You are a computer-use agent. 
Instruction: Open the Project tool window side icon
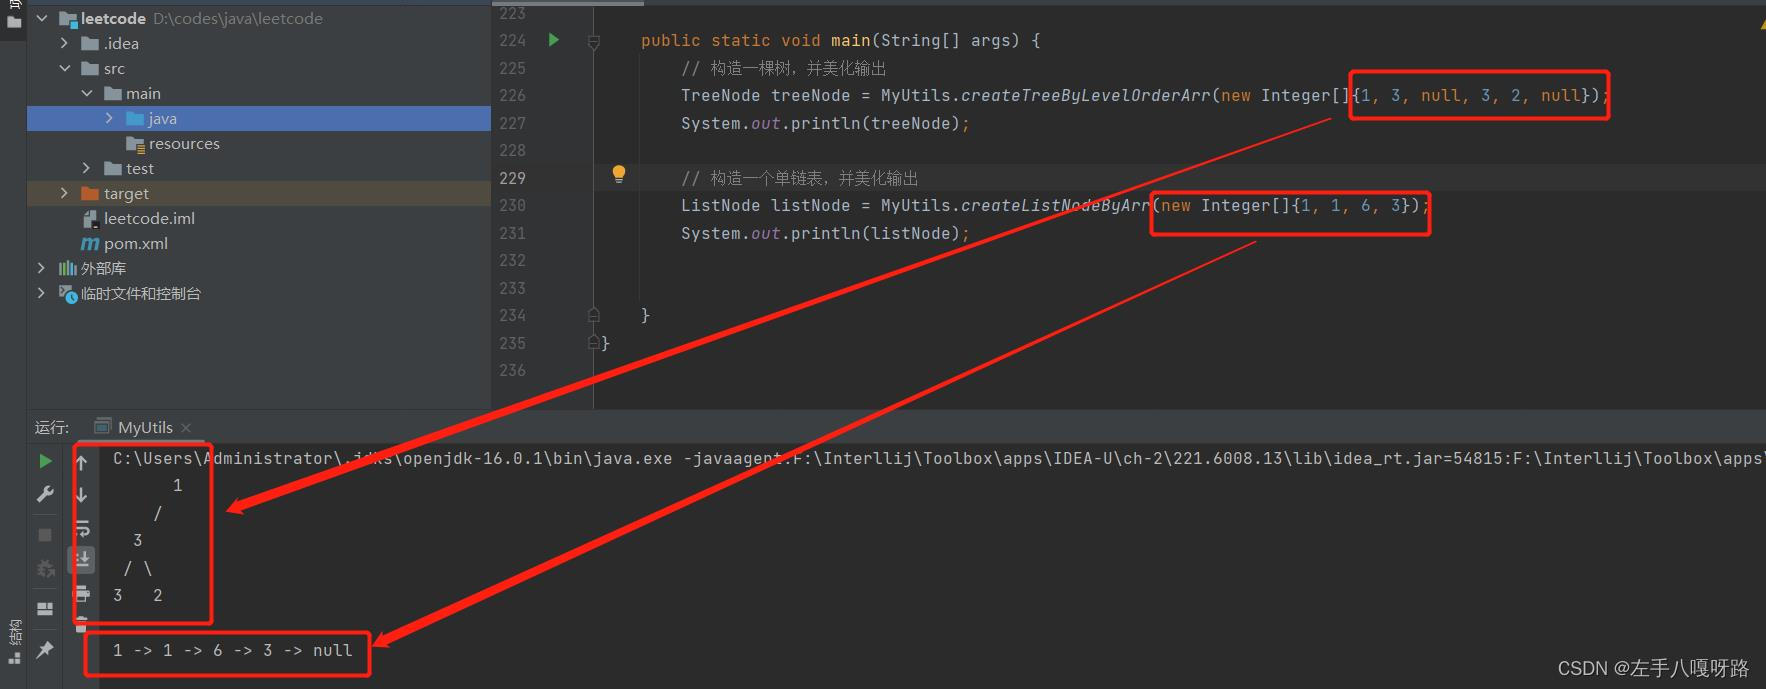[13, 21]
